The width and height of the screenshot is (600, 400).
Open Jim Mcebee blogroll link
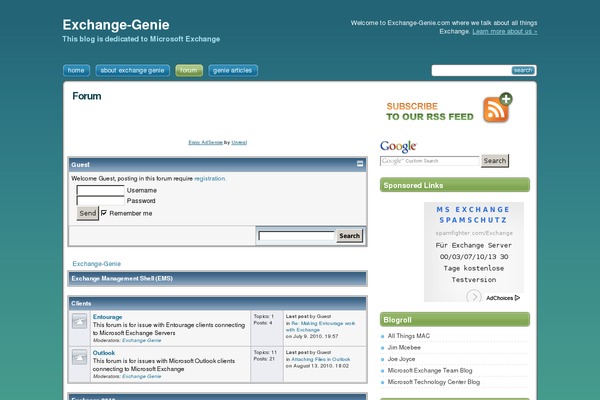click(x=404, y=348)
